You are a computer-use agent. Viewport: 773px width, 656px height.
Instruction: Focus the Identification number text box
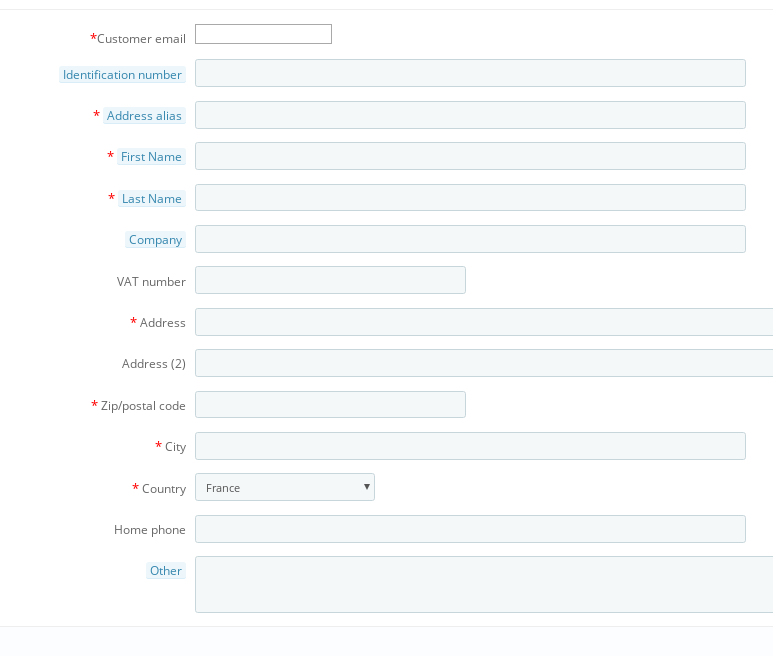470,73
